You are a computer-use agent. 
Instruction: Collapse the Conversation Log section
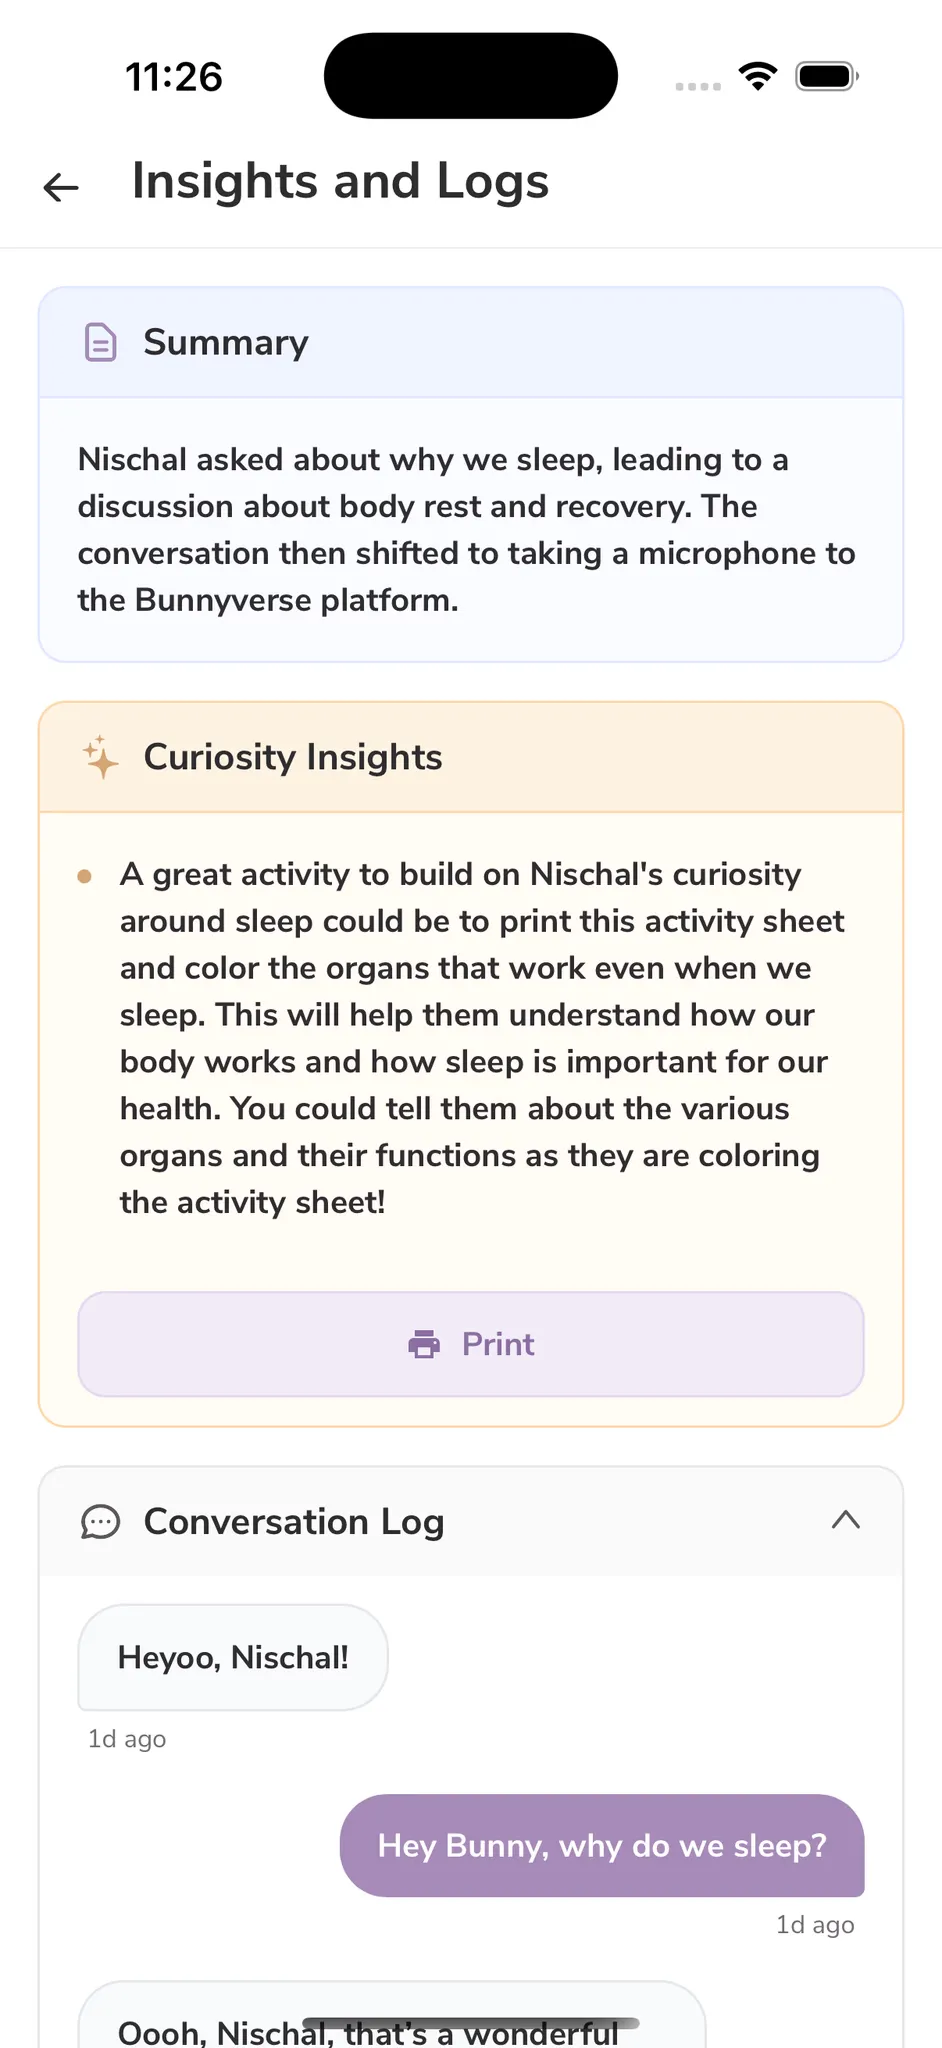[846, 1520]
